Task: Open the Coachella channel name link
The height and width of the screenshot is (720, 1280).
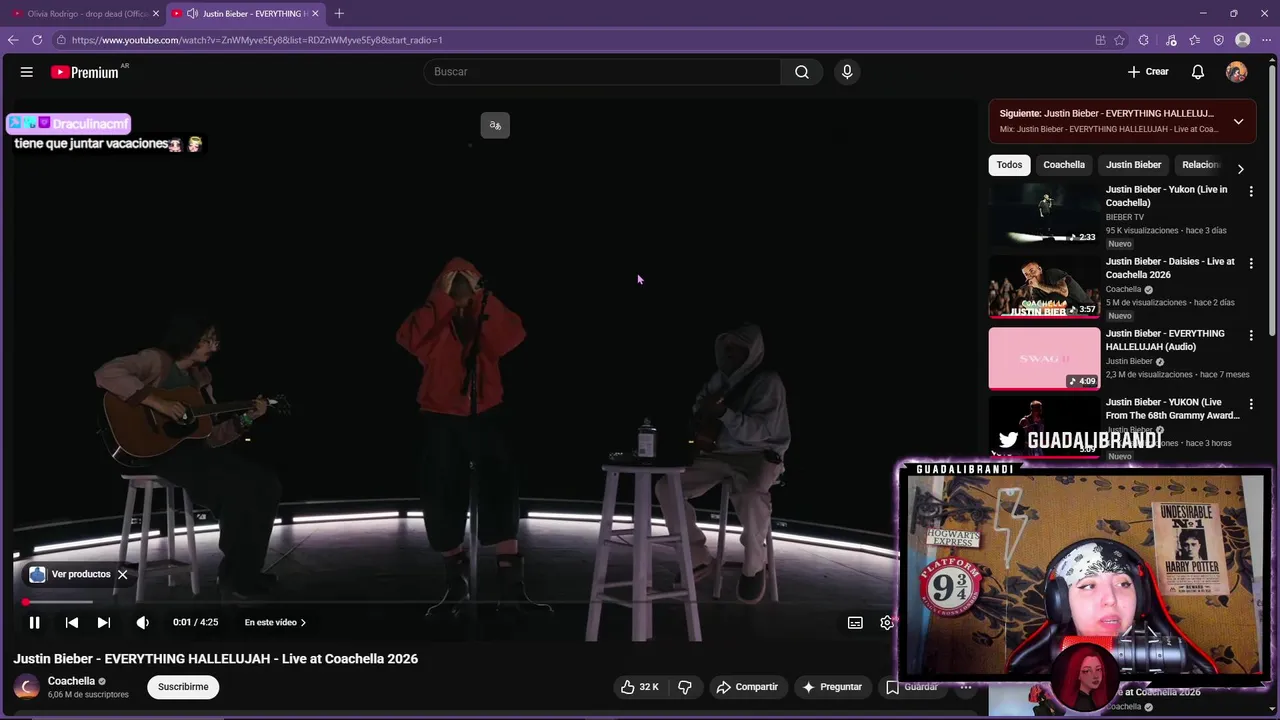Action: pos(71,681)
